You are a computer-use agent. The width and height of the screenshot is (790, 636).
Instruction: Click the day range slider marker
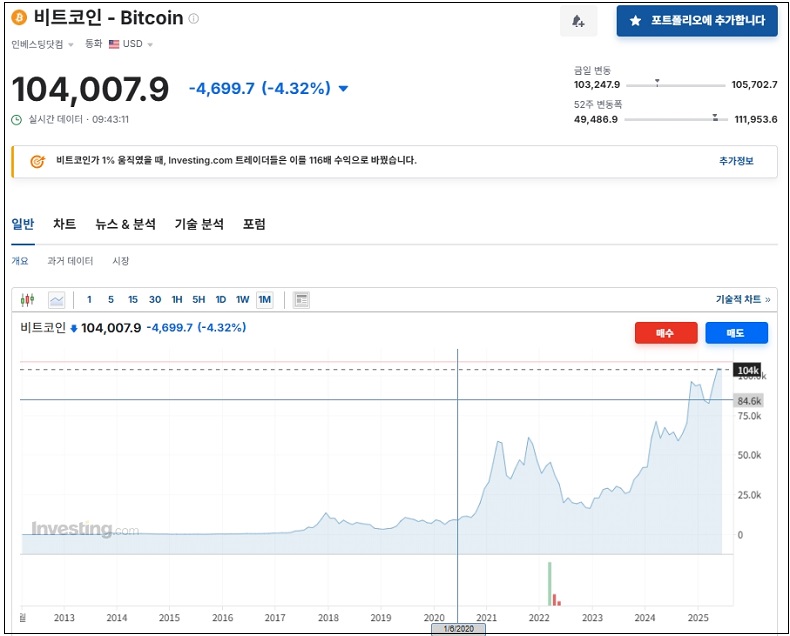click(657, 82)
